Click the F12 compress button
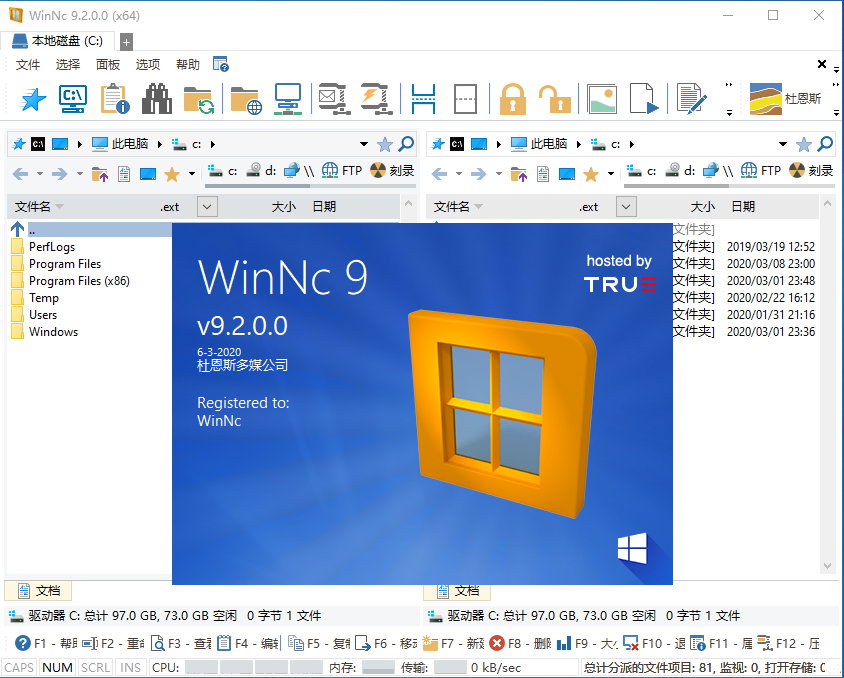This screenshot has width=844, height=678. [790, 643]
